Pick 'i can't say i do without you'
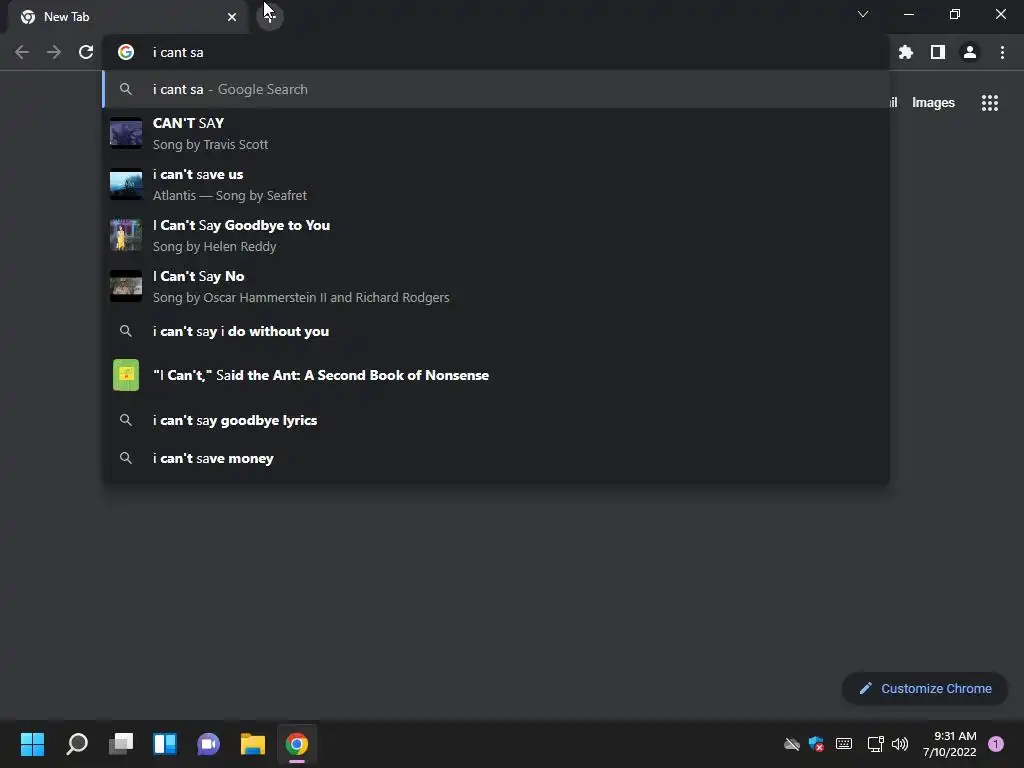Viewport: 1024px width, 768px height. point(496,331)
